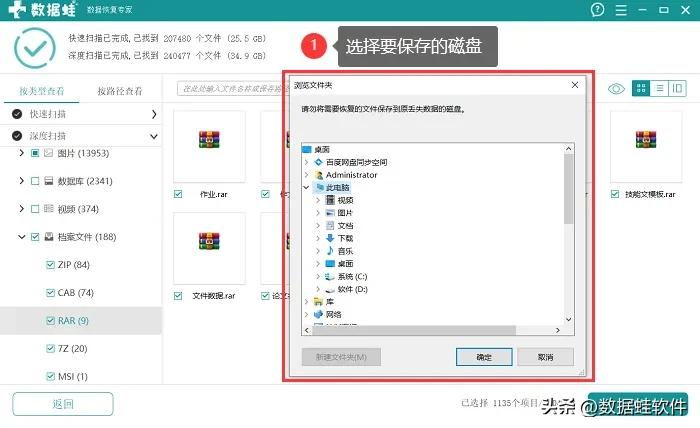Select 视频 folder icon in dialog tree

pos(331,200)
